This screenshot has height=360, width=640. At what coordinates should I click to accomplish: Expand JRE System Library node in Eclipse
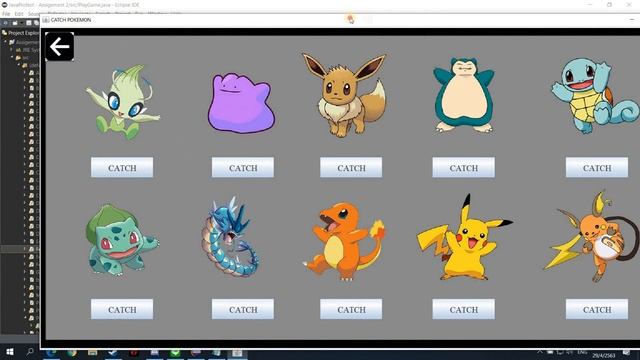coord(12,49)
